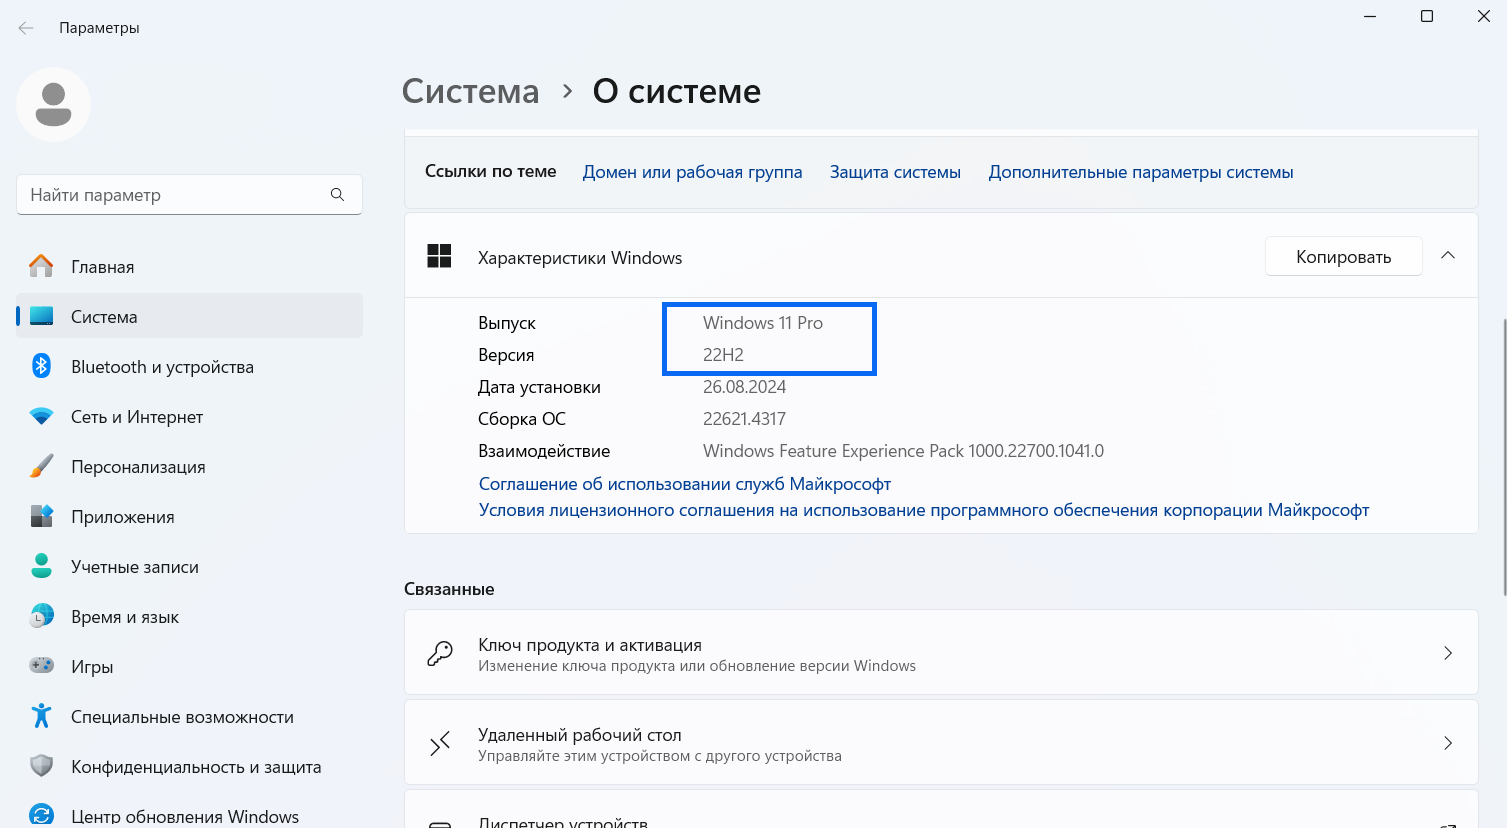Click the Найти параметр search field
1507x828 pixels.
(x=188, y=194)
